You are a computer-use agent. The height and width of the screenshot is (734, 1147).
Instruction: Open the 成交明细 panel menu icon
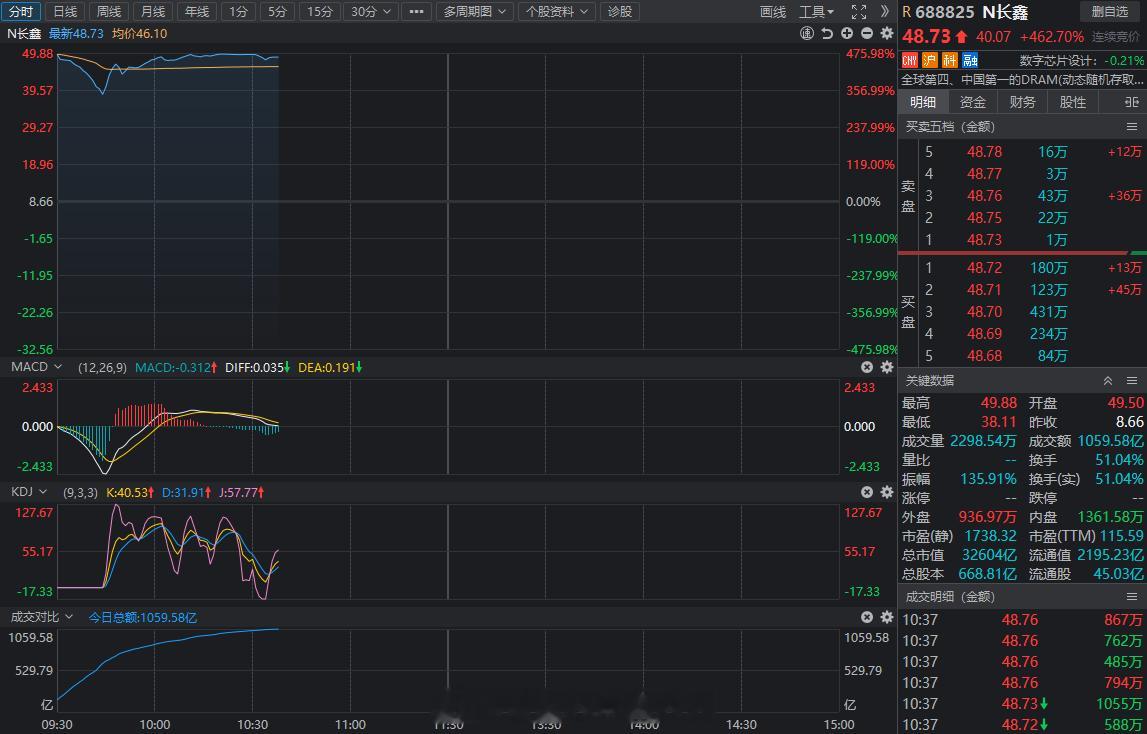click(x=1132, y=596)
